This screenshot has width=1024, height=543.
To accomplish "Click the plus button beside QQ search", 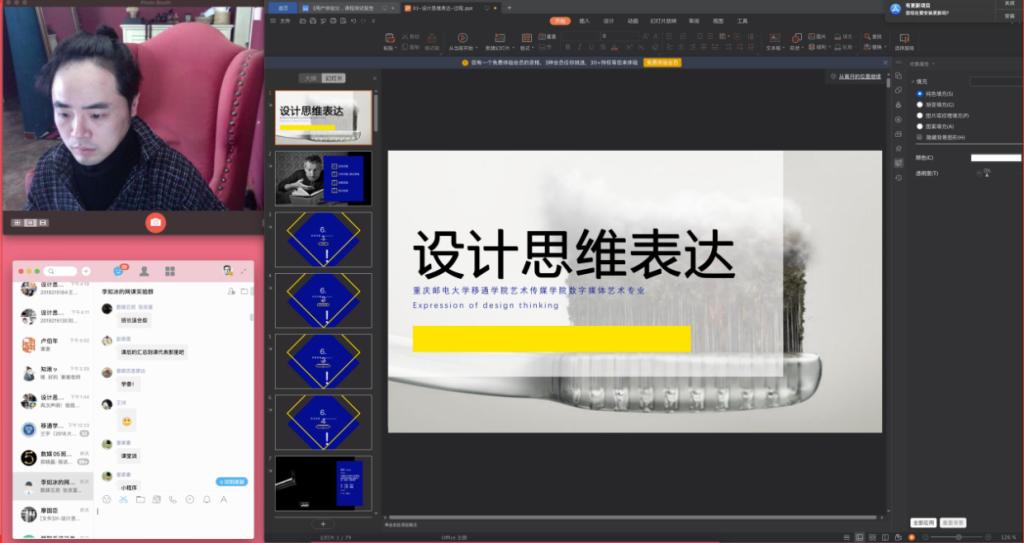I will tap(86, 271).
